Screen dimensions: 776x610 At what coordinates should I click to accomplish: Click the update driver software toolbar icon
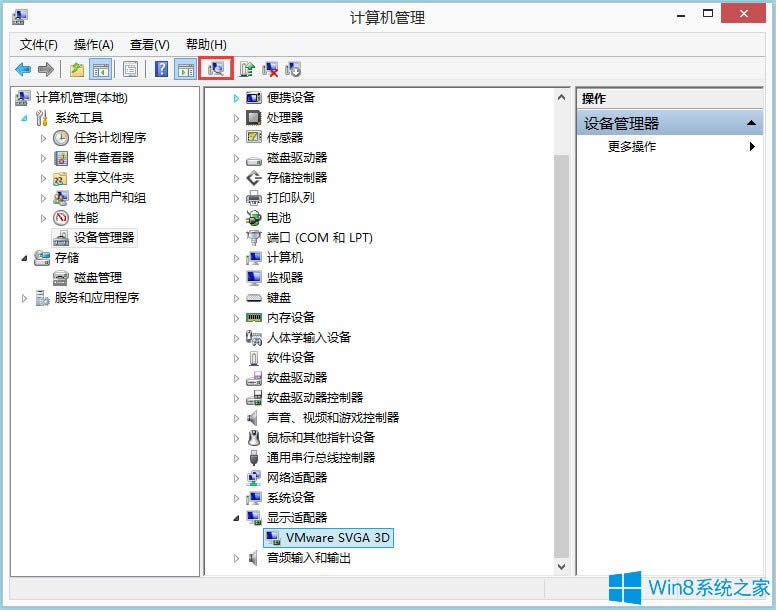pyautogui.click(x=246, y=69)
